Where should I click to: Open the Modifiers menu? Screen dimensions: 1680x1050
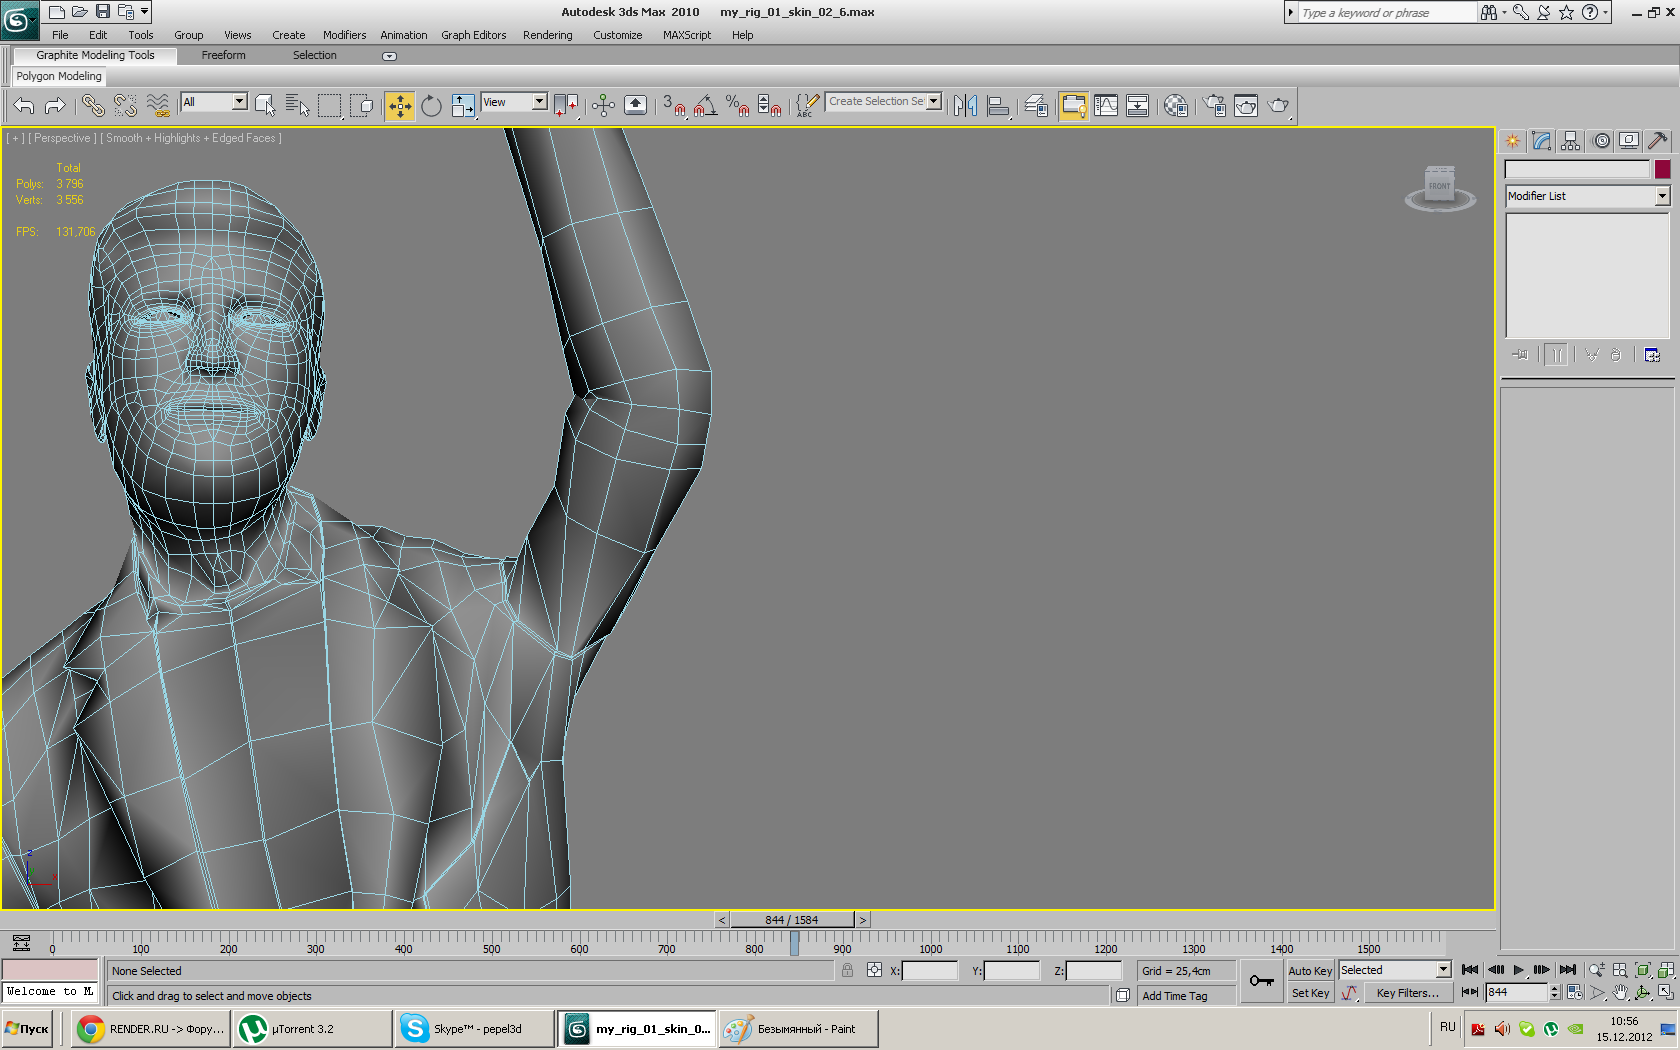pyautogui.click(x=344, y=35)
